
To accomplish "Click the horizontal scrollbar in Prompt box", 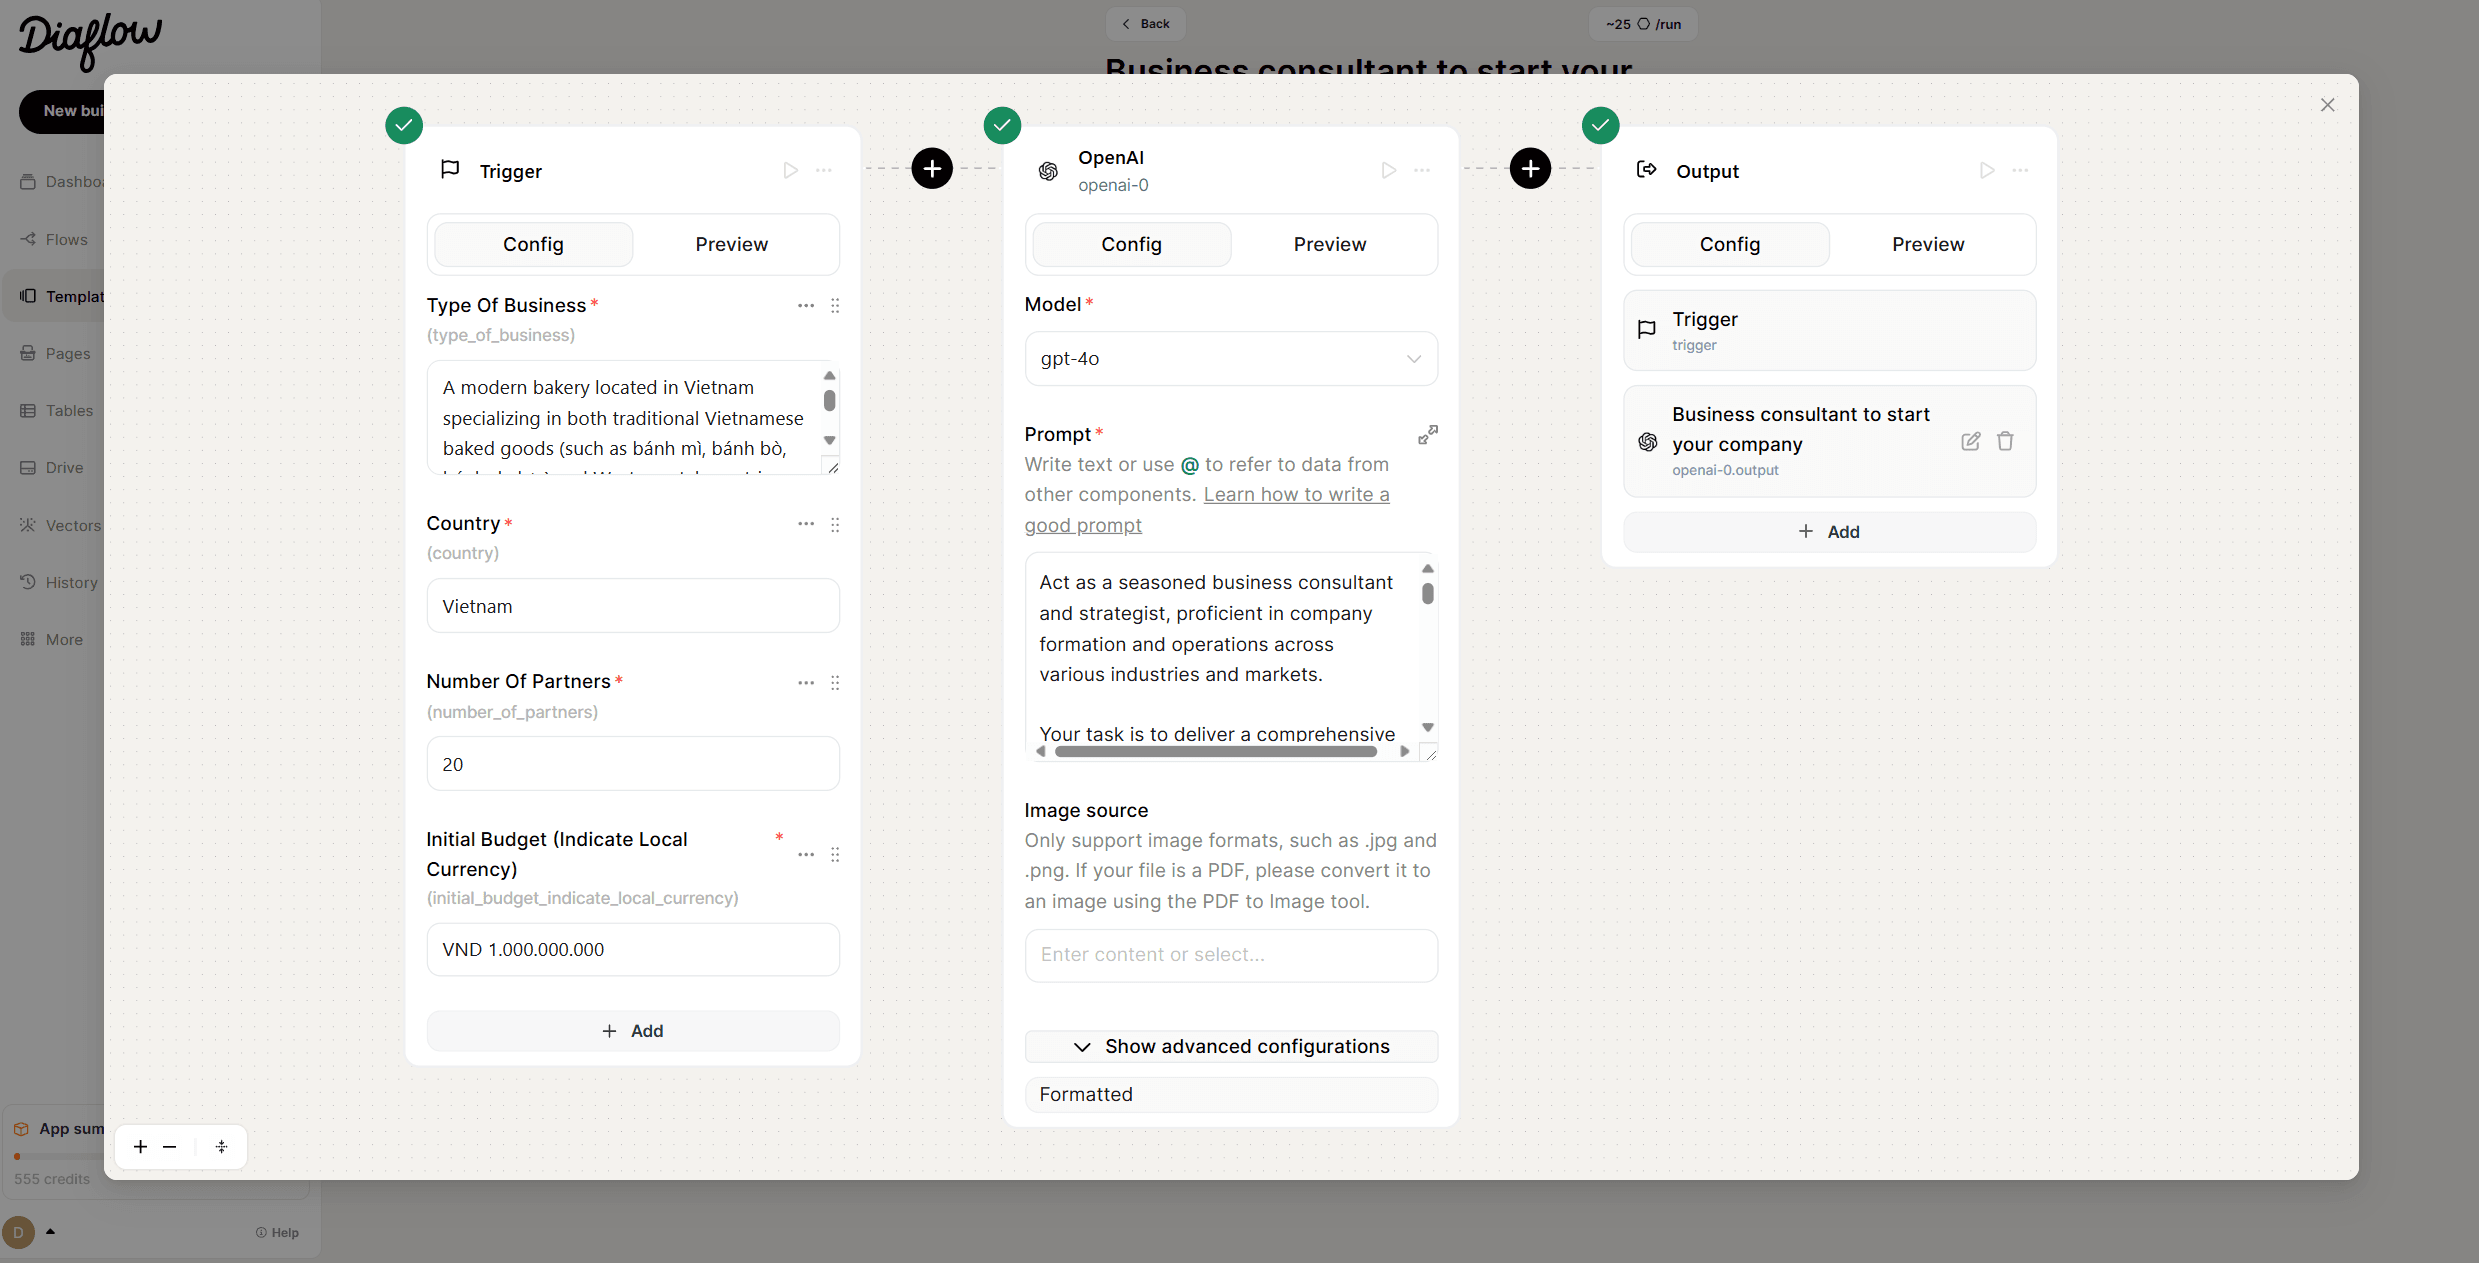I will point(1215,752).
